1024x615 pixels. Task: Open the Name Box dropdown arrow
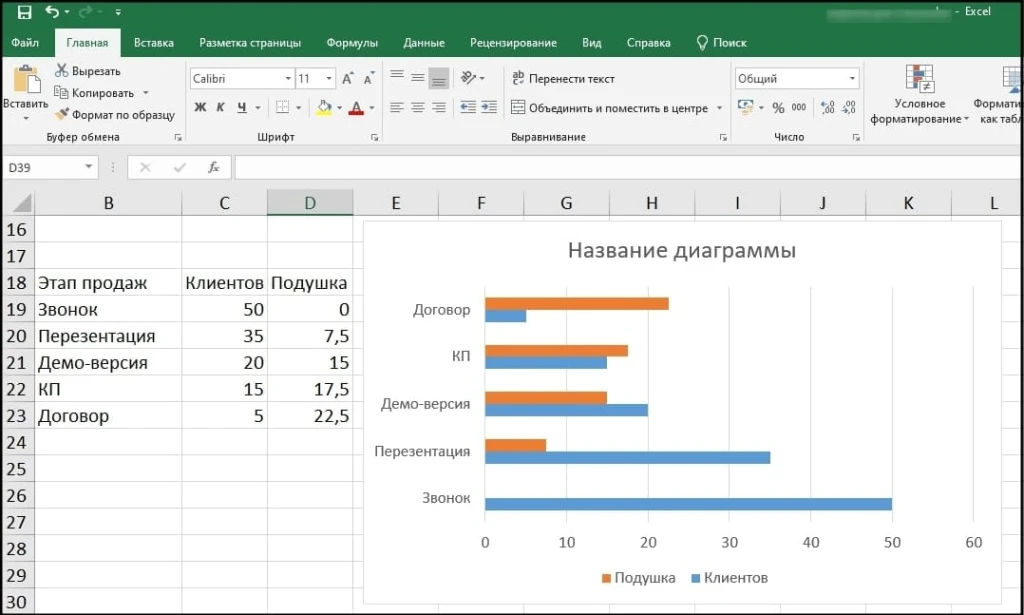pos(89,168)
